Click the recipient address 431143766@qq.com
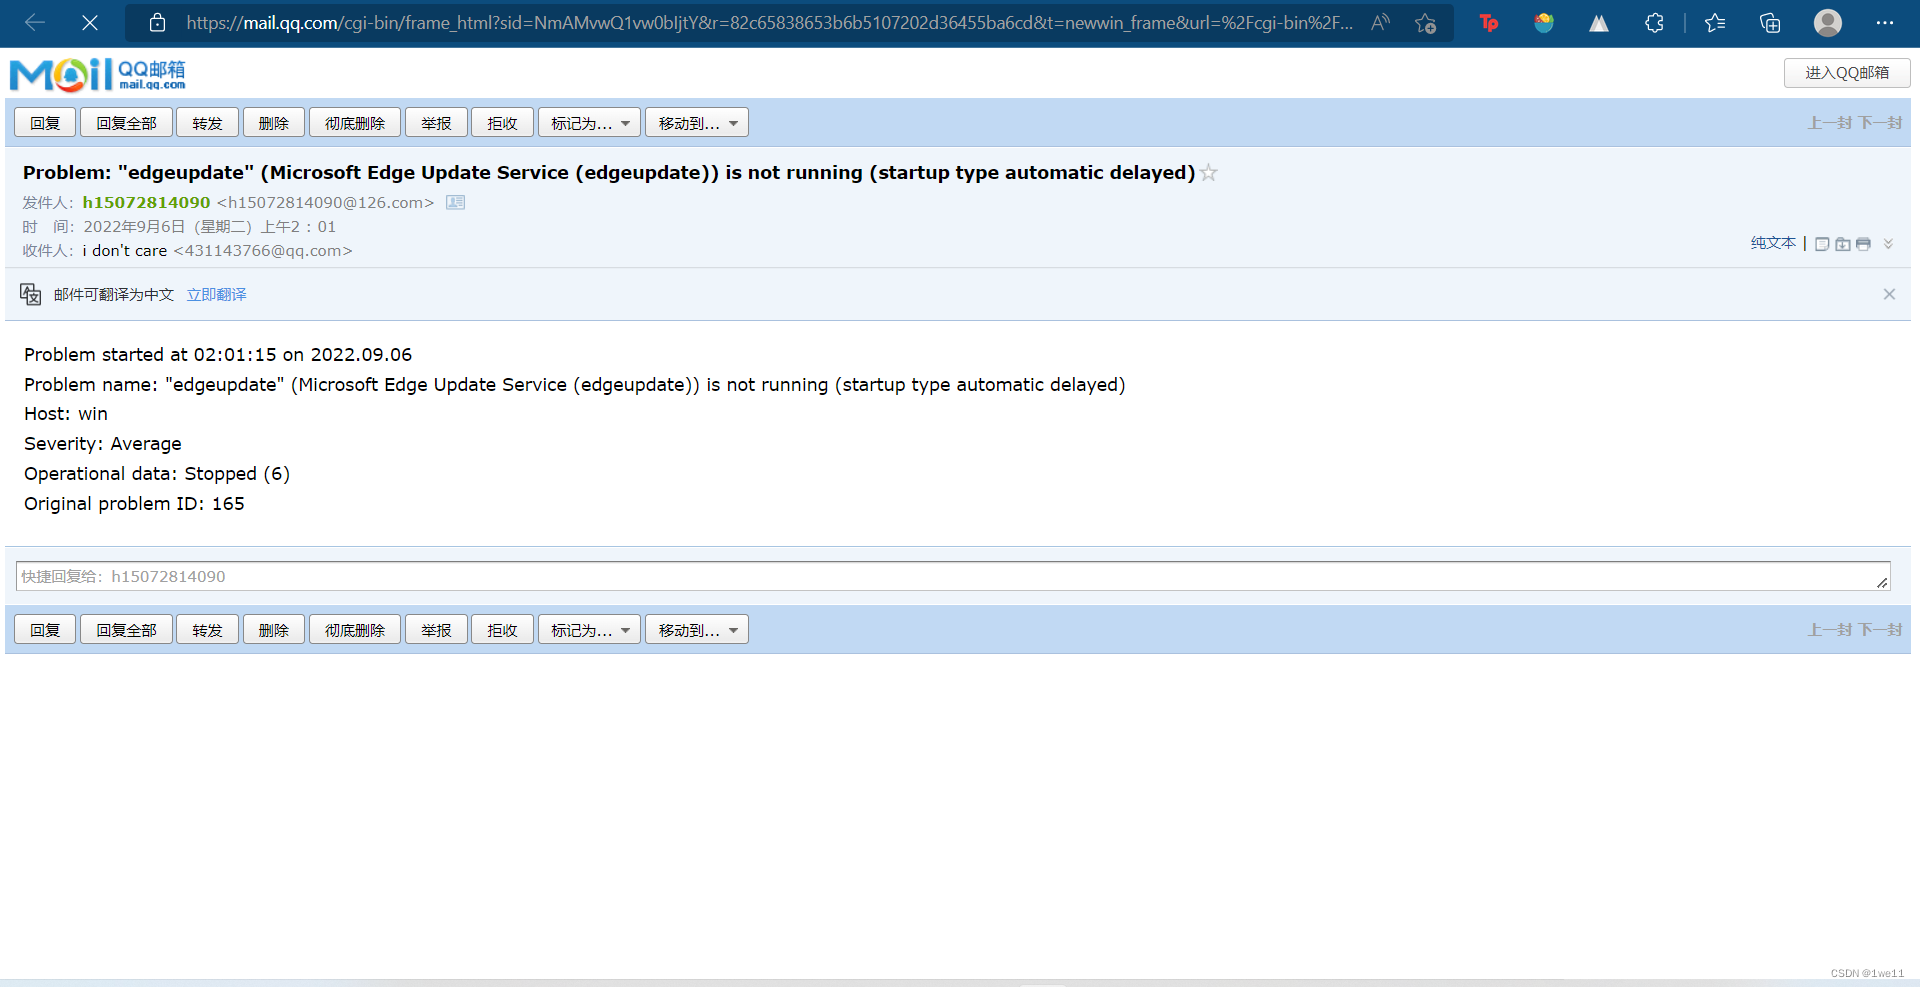Viewport: 1920px width, 987px height. 263,251
